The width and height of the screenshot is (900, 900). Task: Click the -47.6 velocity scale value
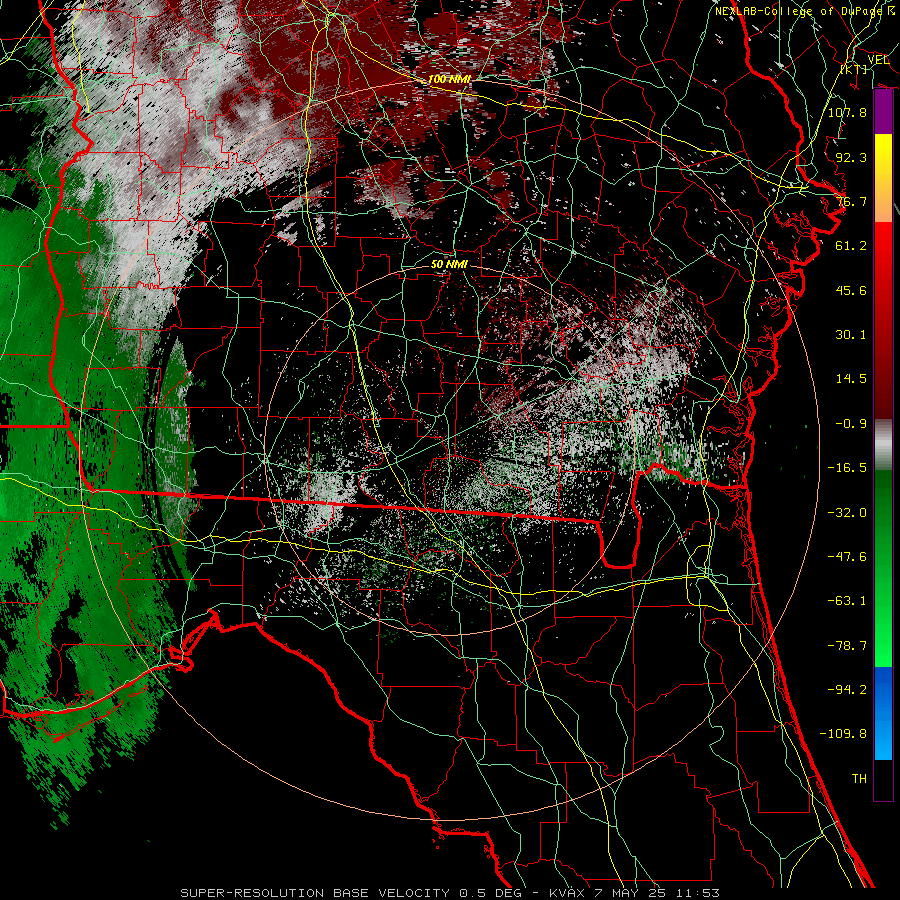point(847,557)
